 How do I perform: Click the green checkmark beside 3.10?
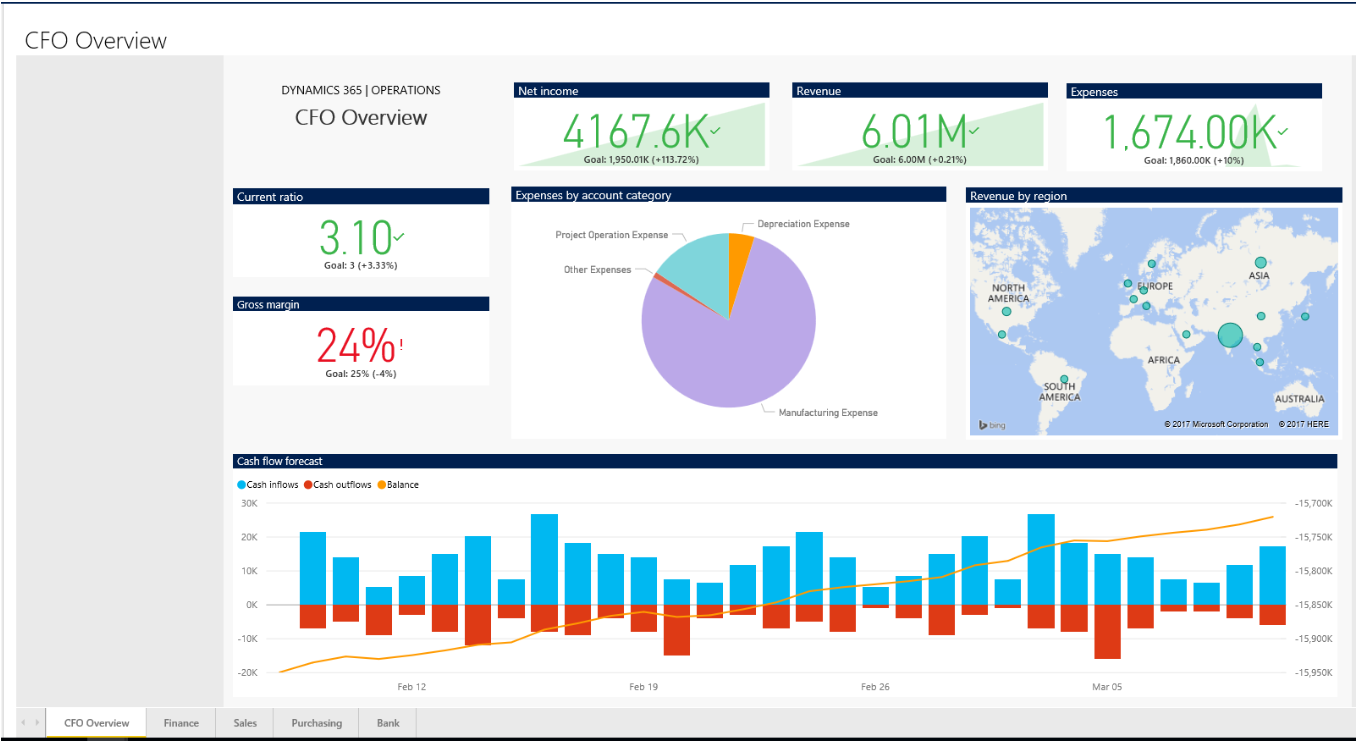click(x=399, y=237)
